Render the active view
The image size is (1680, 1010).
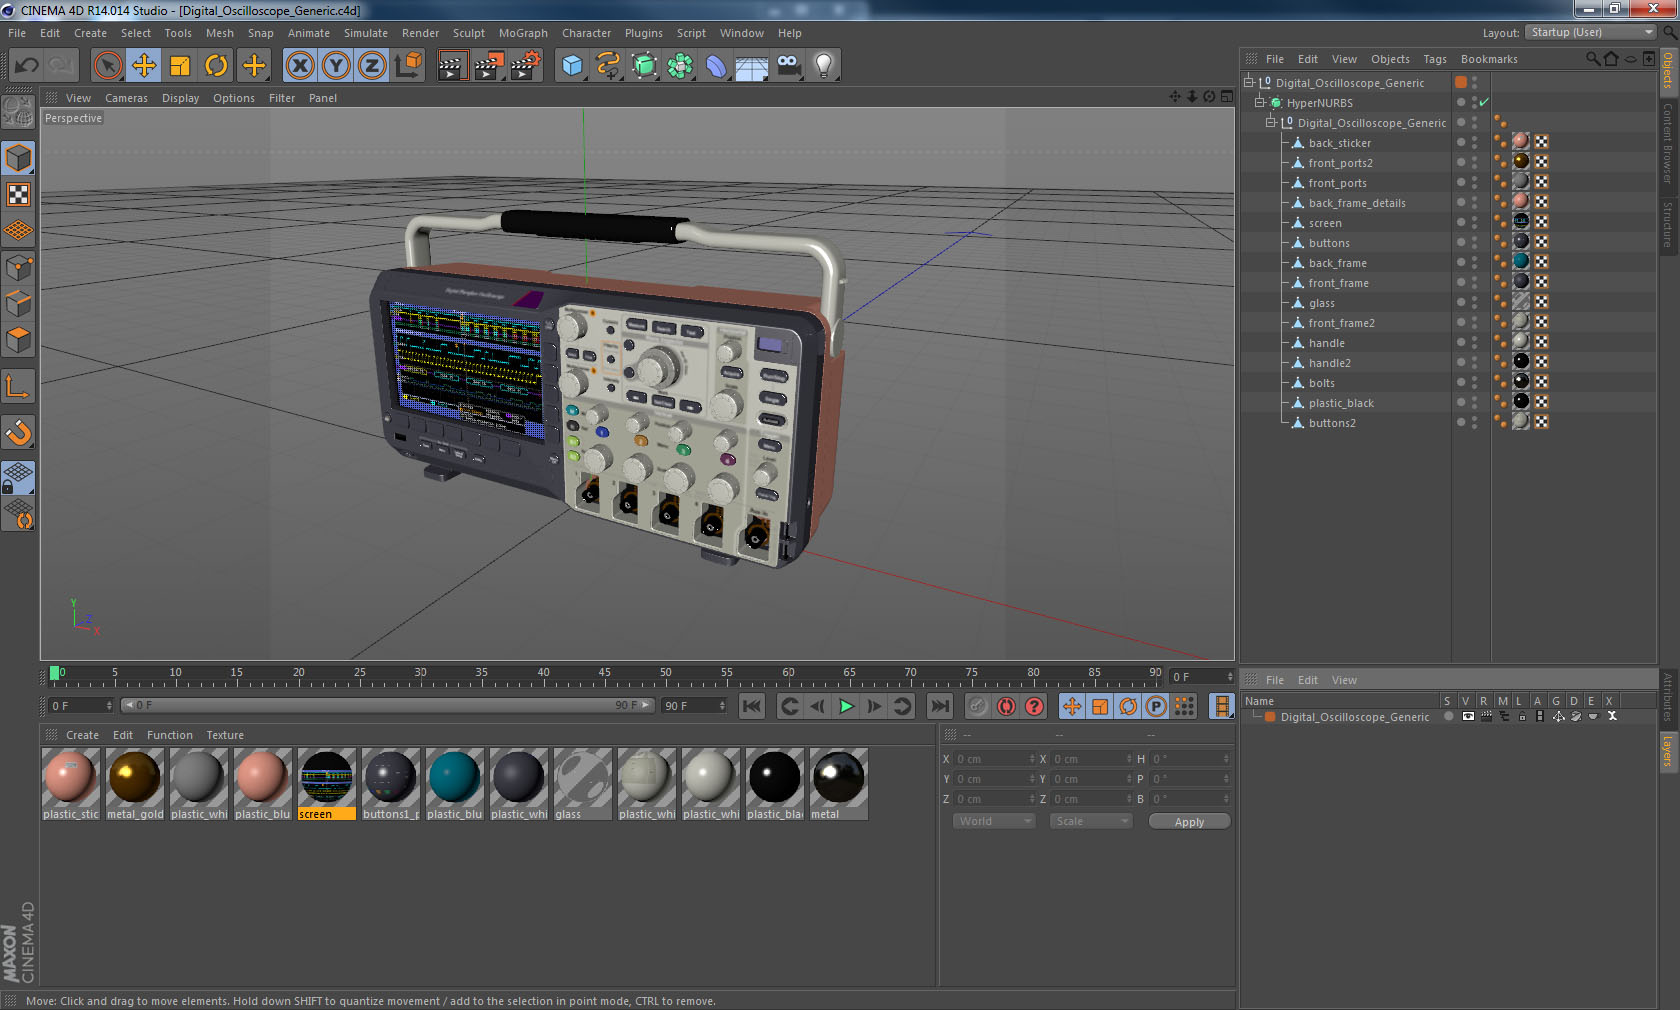pos(452,66)
